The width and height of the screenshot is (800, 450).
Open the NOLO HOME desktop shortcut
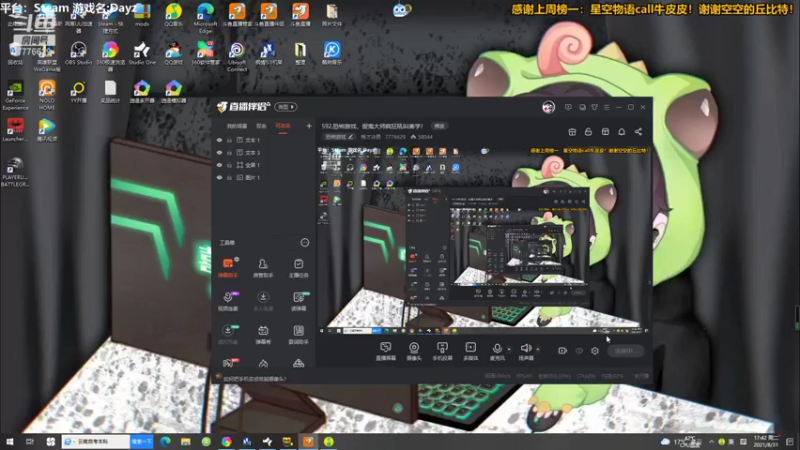point(46,95)
